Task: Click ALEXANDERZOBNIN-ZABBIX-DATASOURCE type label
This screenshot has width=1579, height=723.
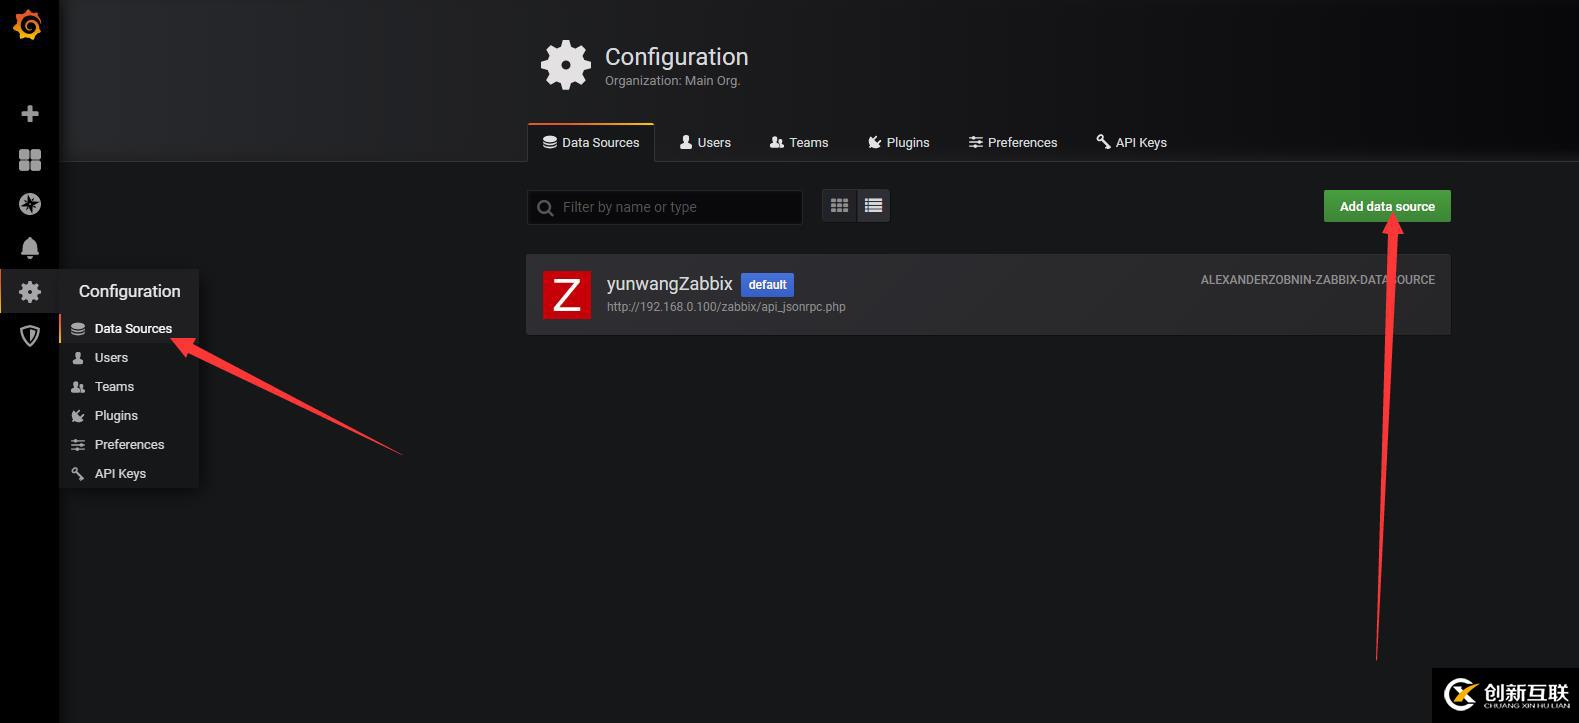Action: click(x=1318, y=280)
